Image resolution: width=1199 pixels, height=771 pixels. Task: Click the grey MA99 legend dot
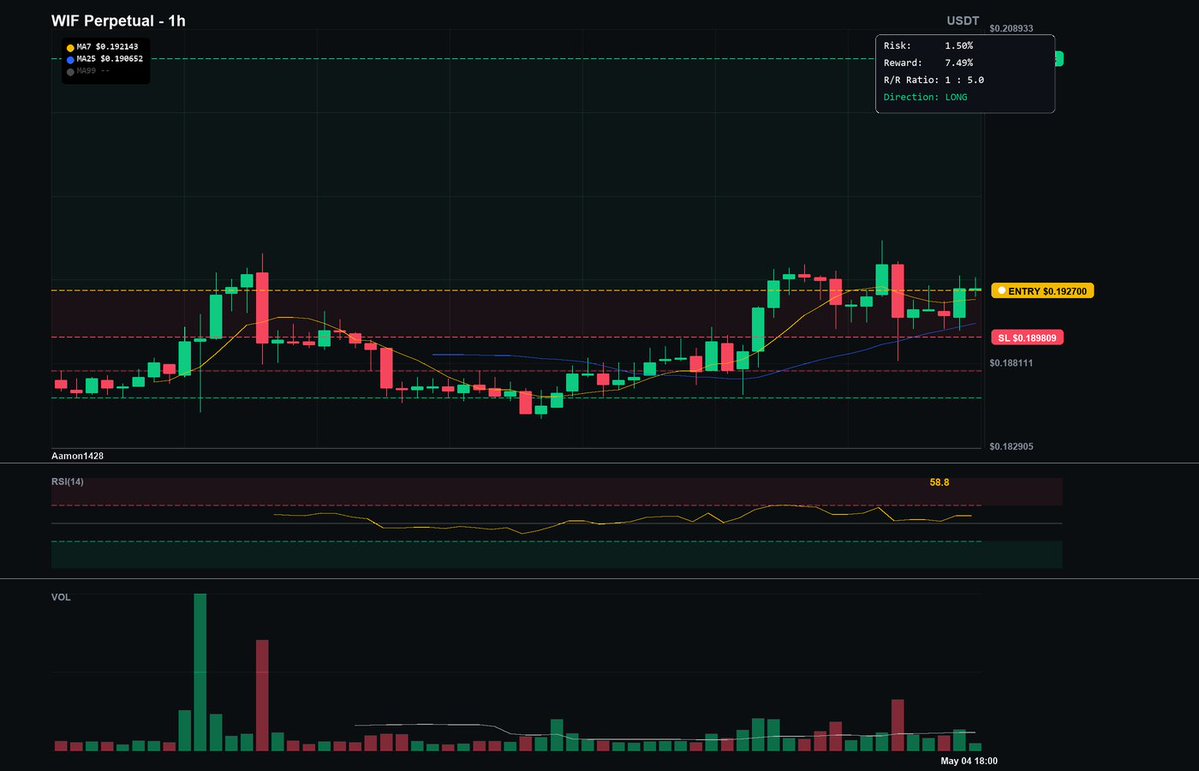[70, 72]
